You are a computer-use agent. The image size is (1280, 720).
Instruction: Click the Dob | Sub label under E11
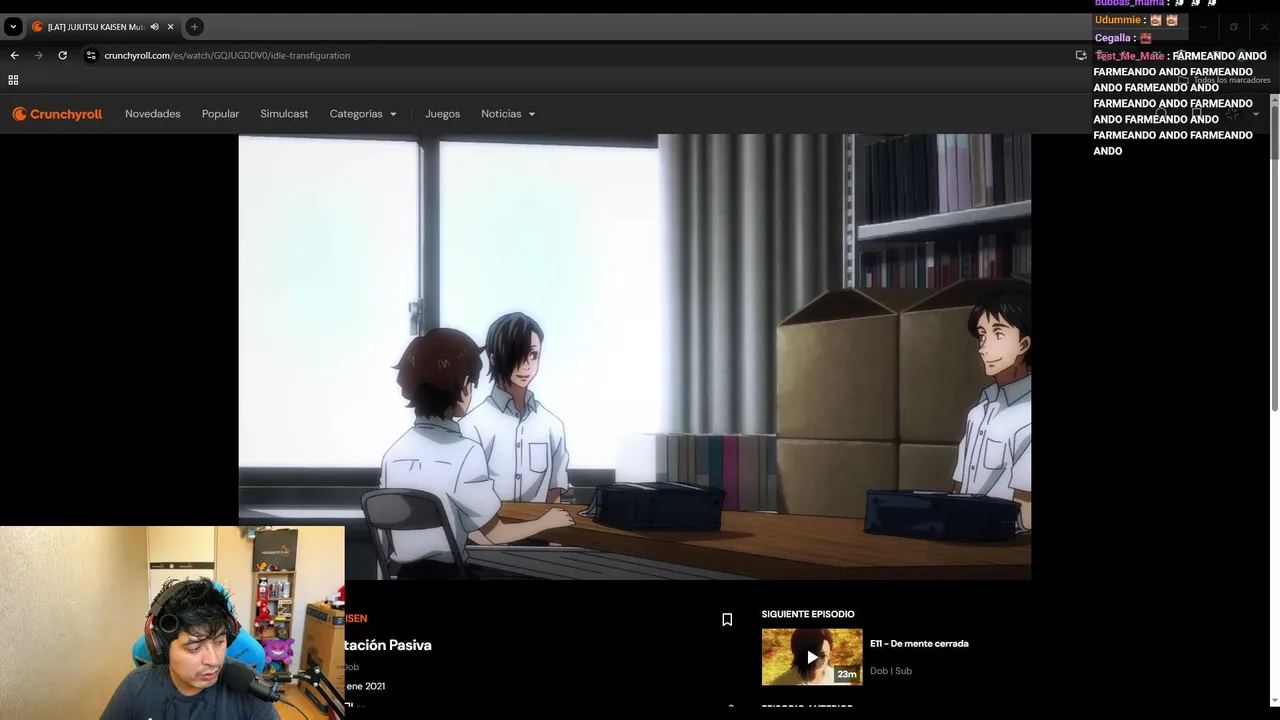click(891, 671)
